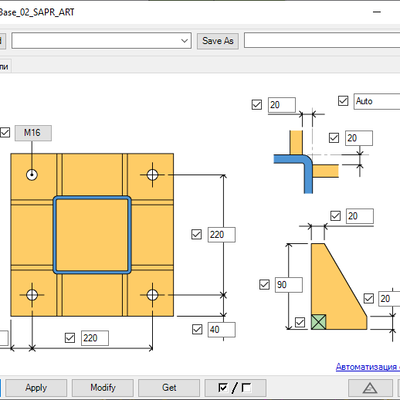This screenshot has height=400, width=400.
Task: Click the Apply button
Action: pyautogui.click(x=36, y=388)
